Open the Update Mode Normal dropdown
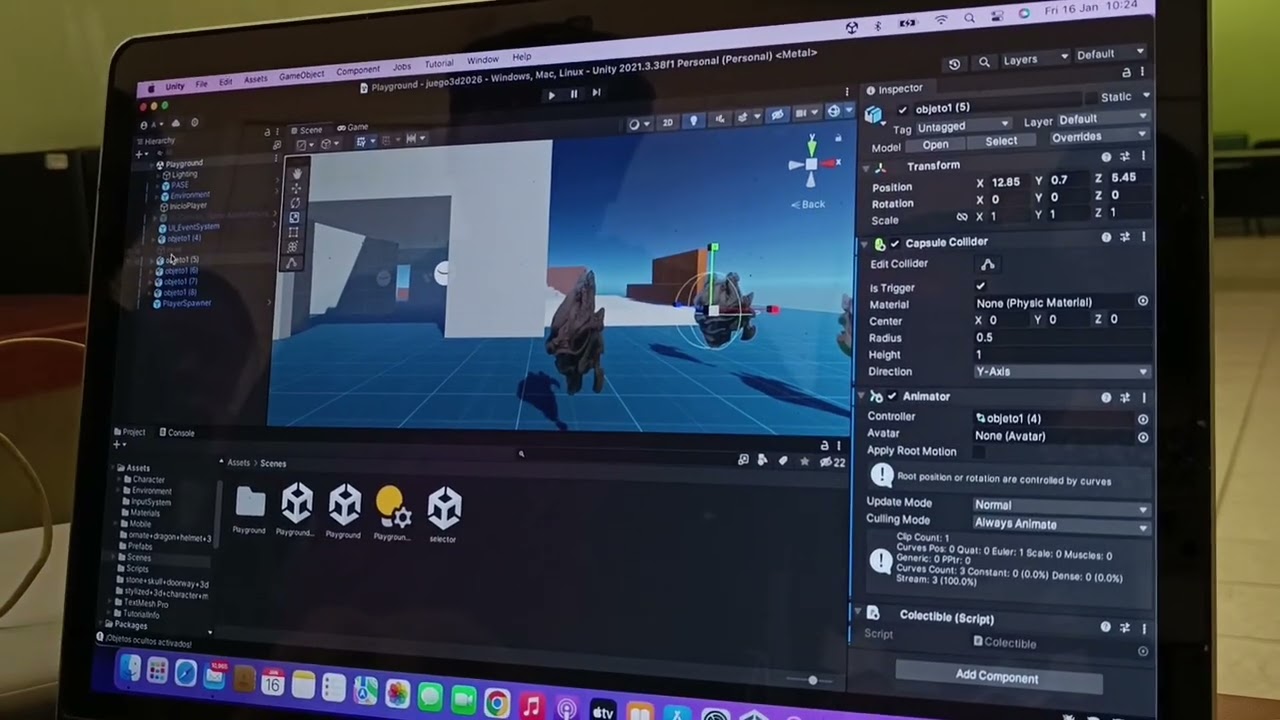 (1061, 506)
